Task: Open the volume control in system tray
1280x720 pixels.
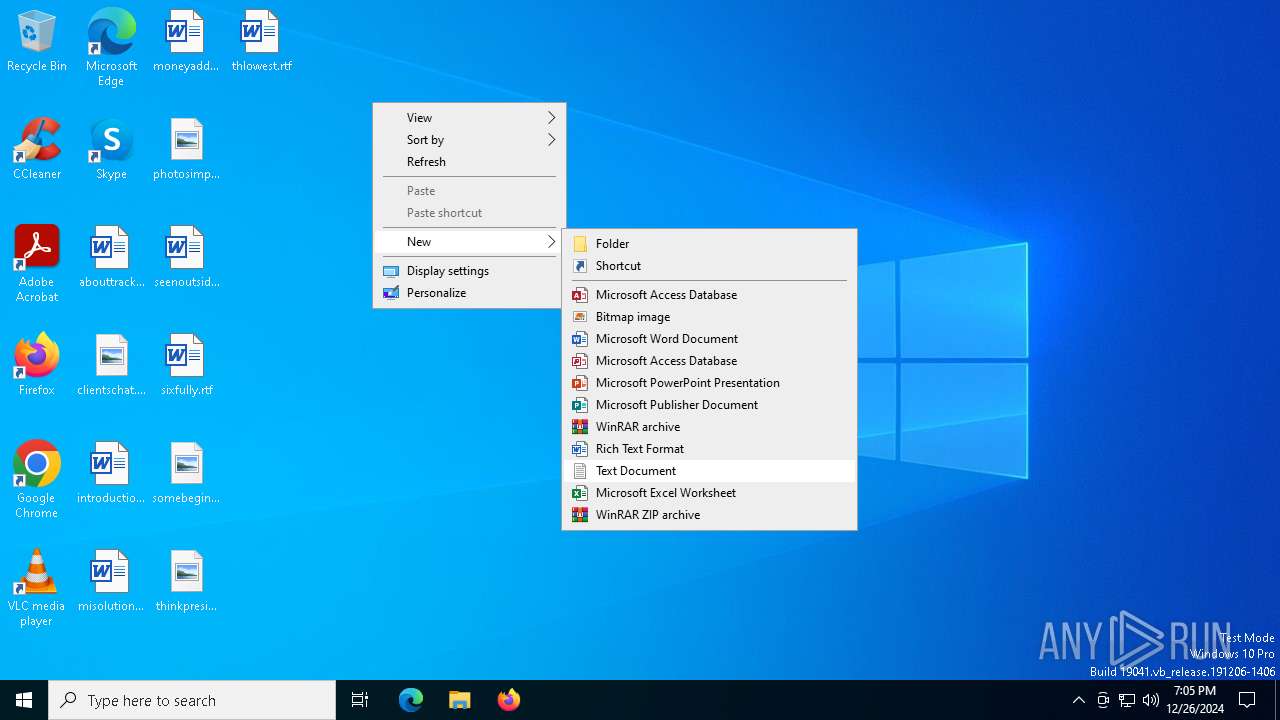Action: point(1151,700)
